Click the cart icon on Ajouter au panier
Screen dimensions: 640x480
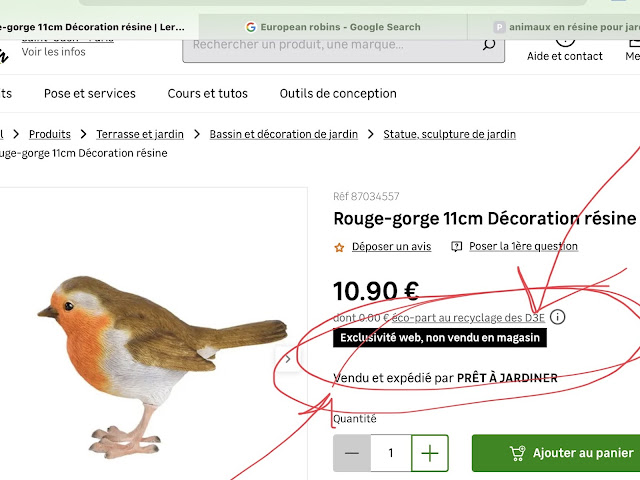click(x=518, y=453)
